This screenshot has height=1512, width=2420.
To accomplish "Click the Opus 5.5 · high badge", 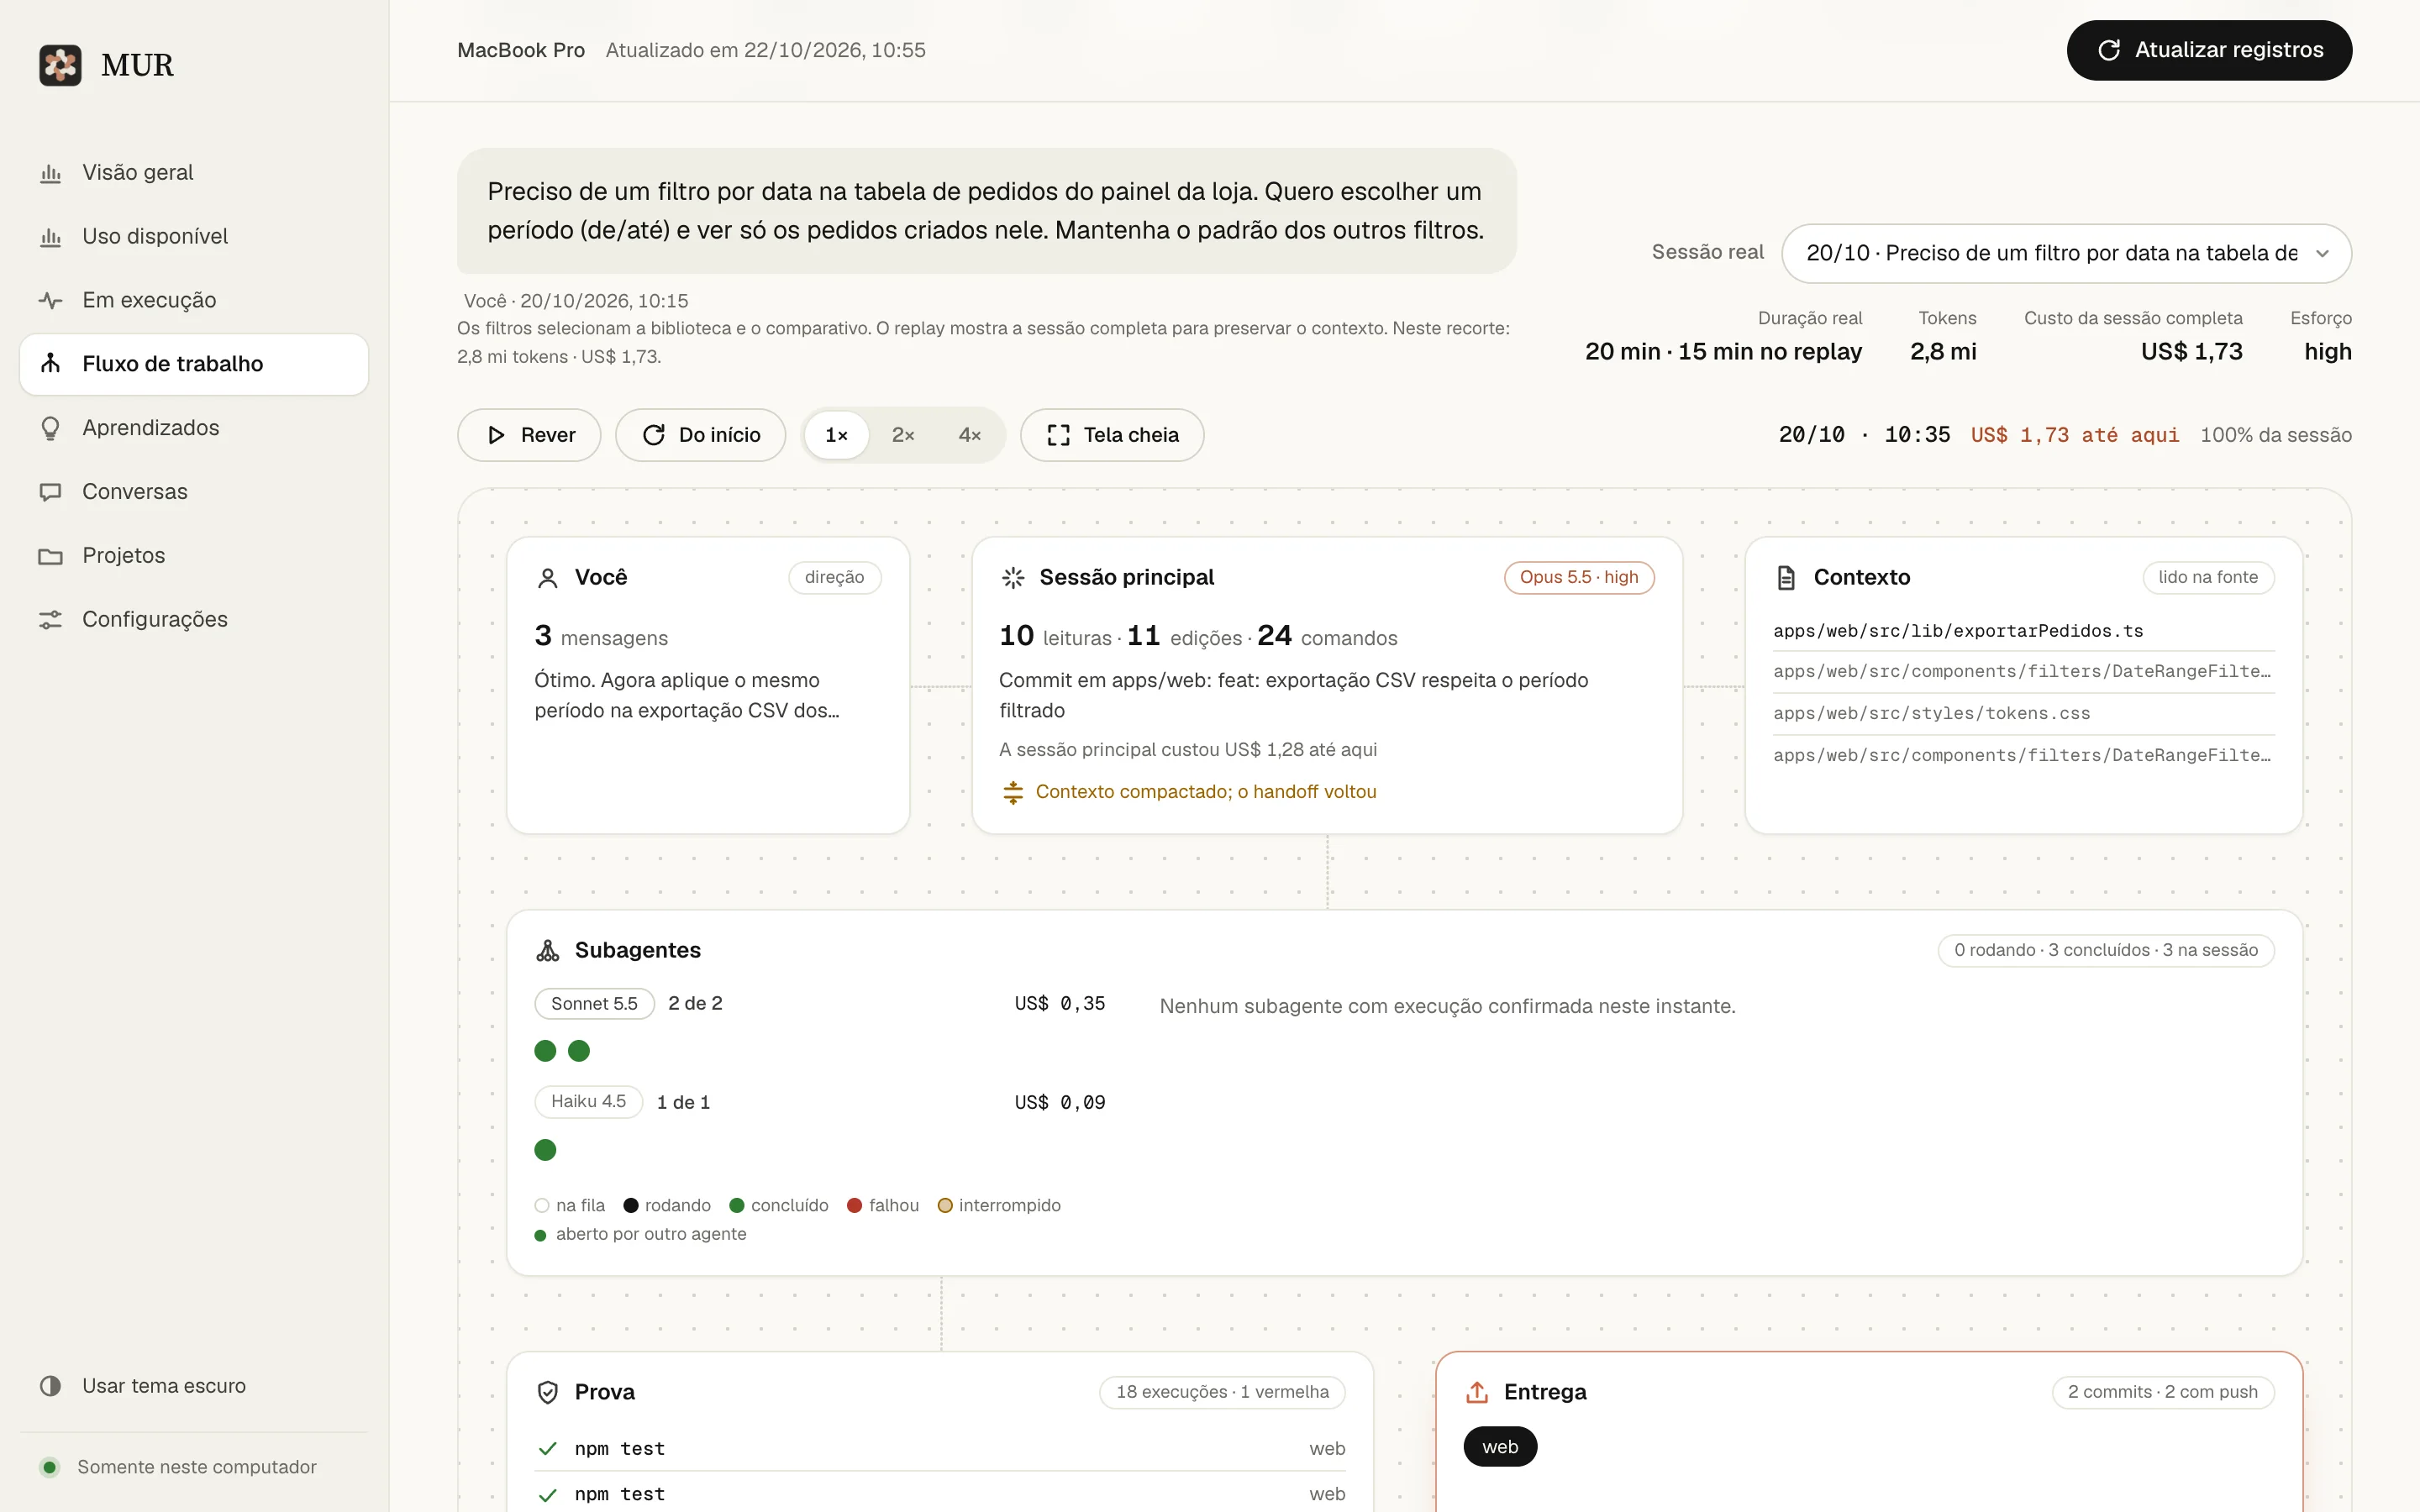I will [x=1579, y=577].
